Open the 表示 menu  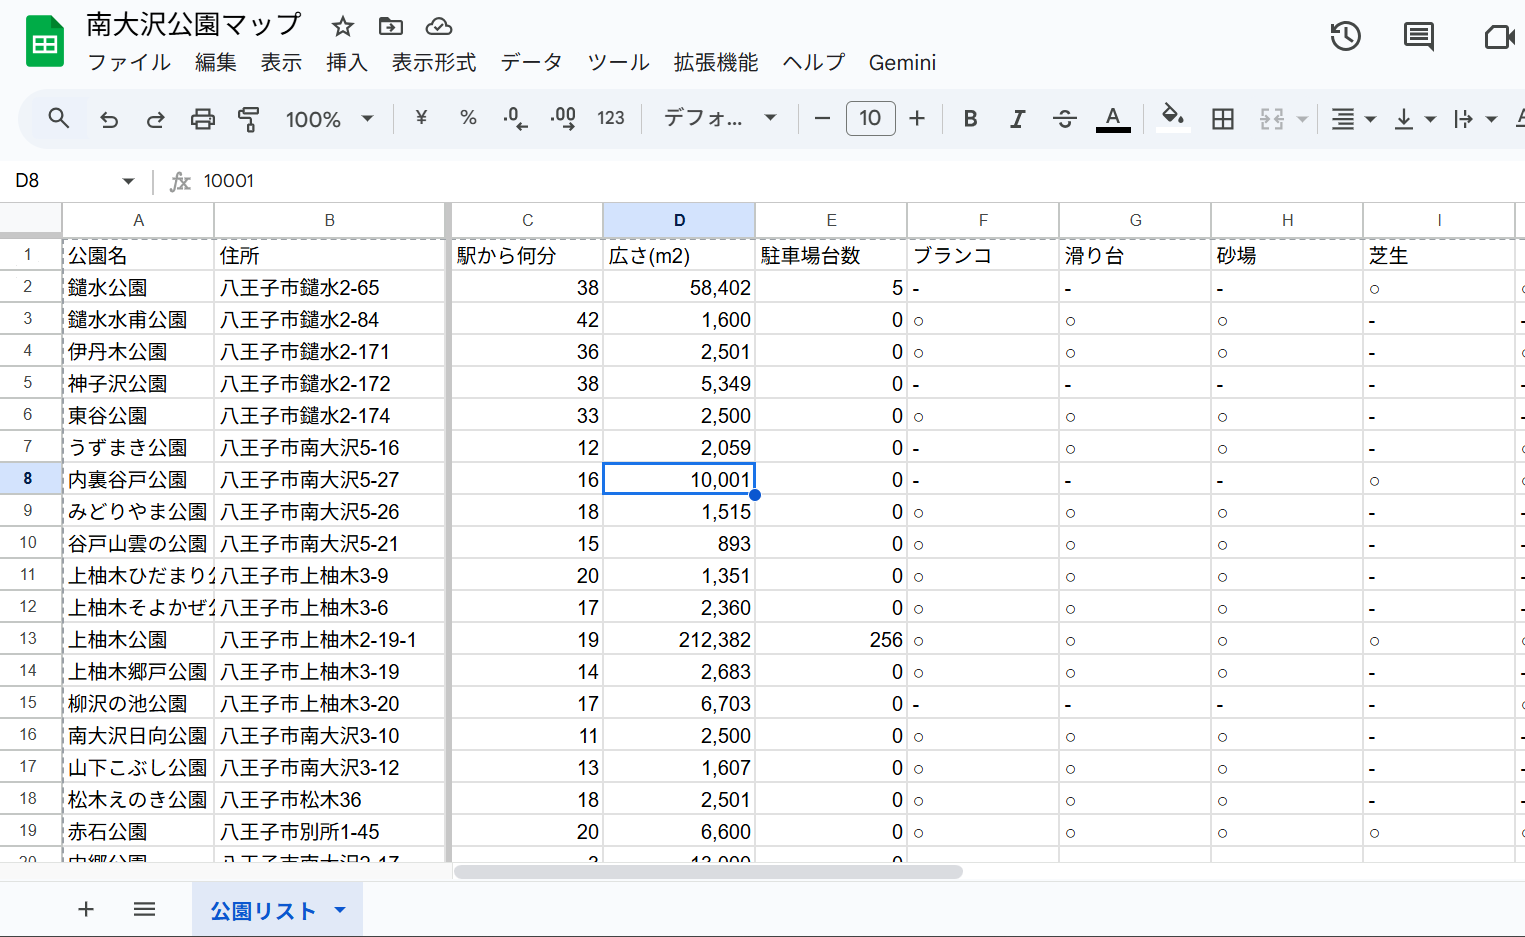[x=281, y=62]
